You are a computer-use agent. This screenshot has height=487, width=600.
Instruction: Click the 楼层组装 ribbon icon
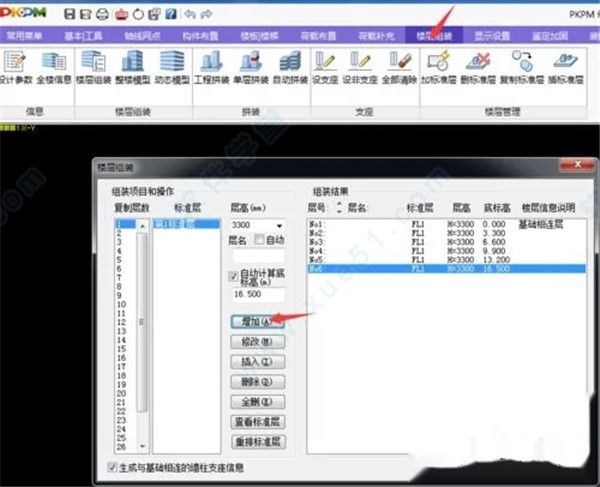(x=93, y=67)
